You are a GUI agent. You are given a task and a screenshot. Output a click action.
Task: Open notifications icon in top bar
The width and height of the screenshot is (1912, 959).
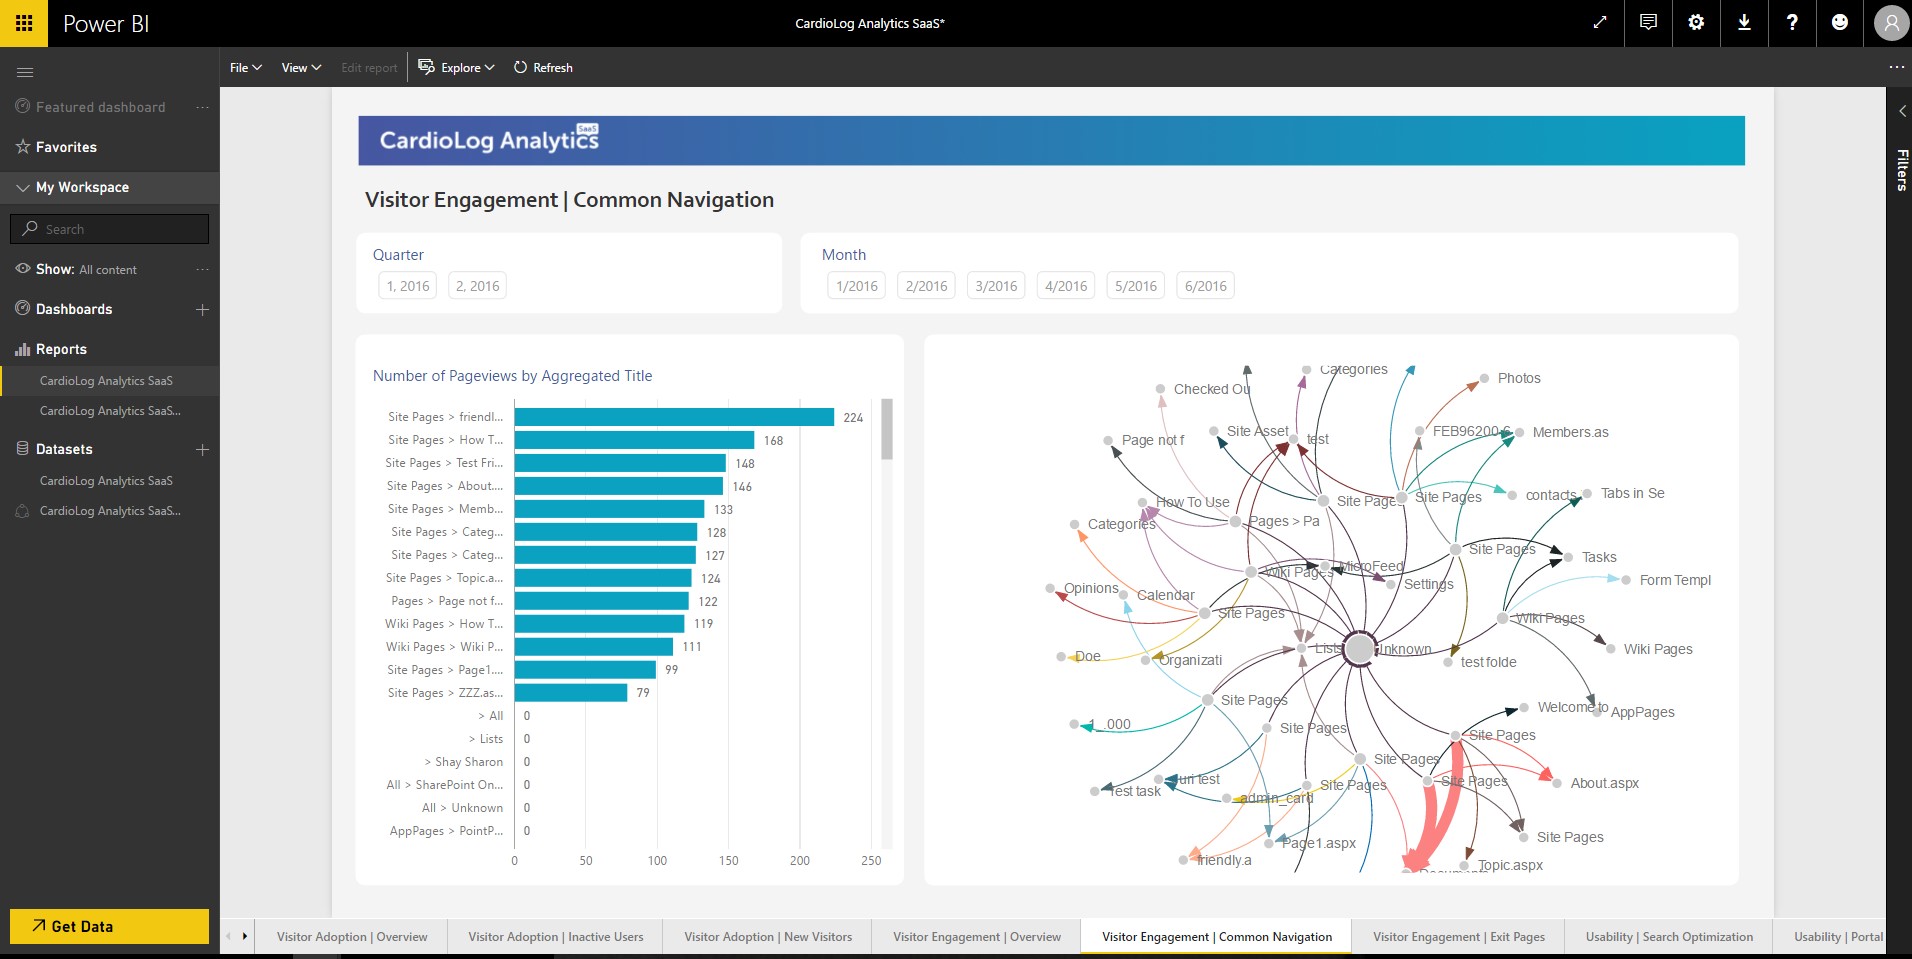click(x=1648, y=22)
